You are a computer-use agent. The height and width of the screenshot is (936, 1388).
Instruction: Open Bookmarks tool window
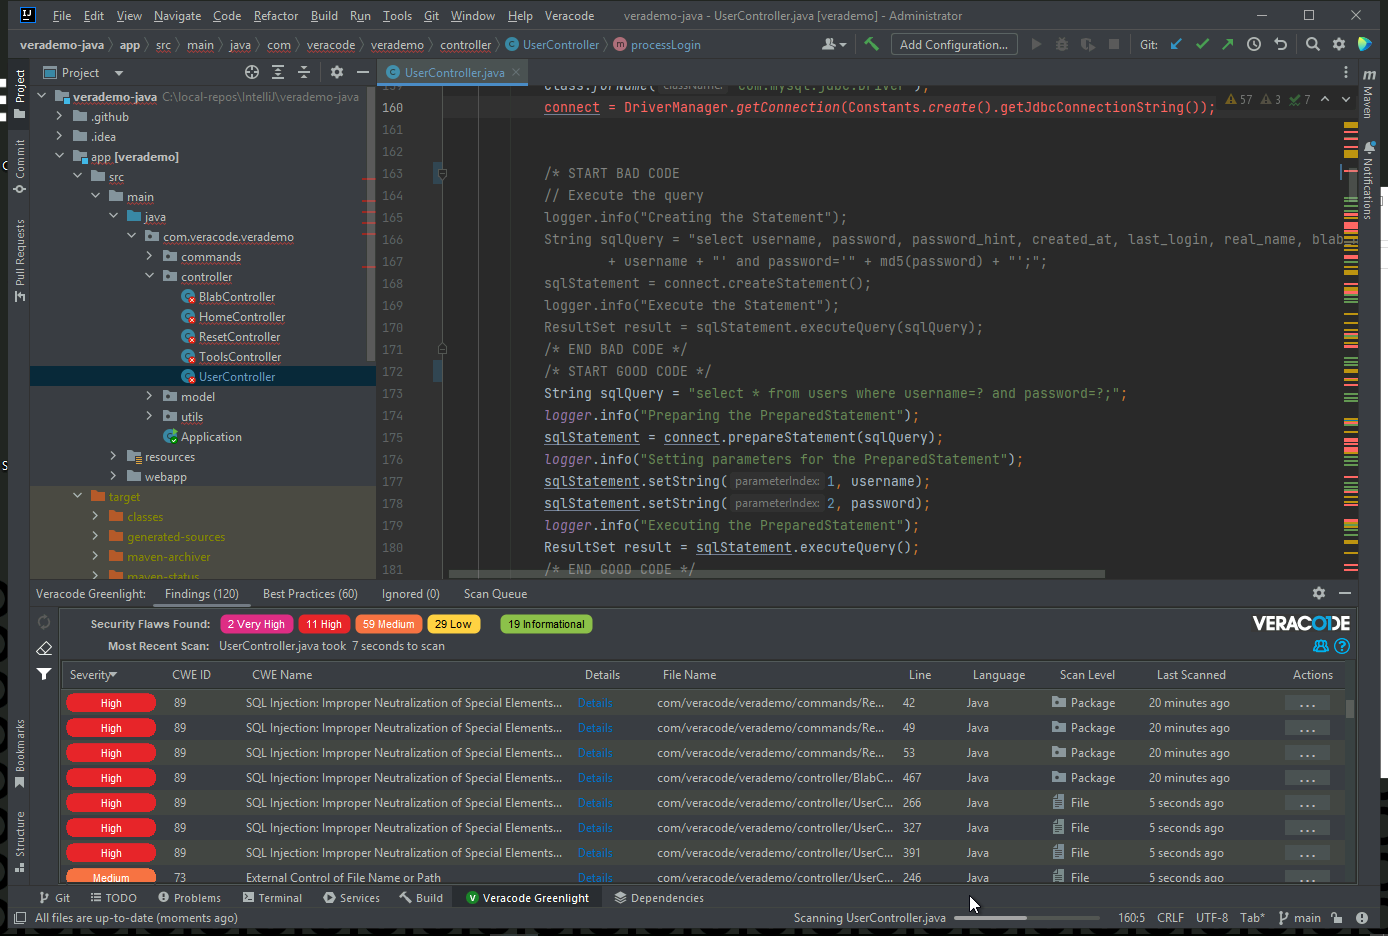pyautogui.click(x=19, y=753)
